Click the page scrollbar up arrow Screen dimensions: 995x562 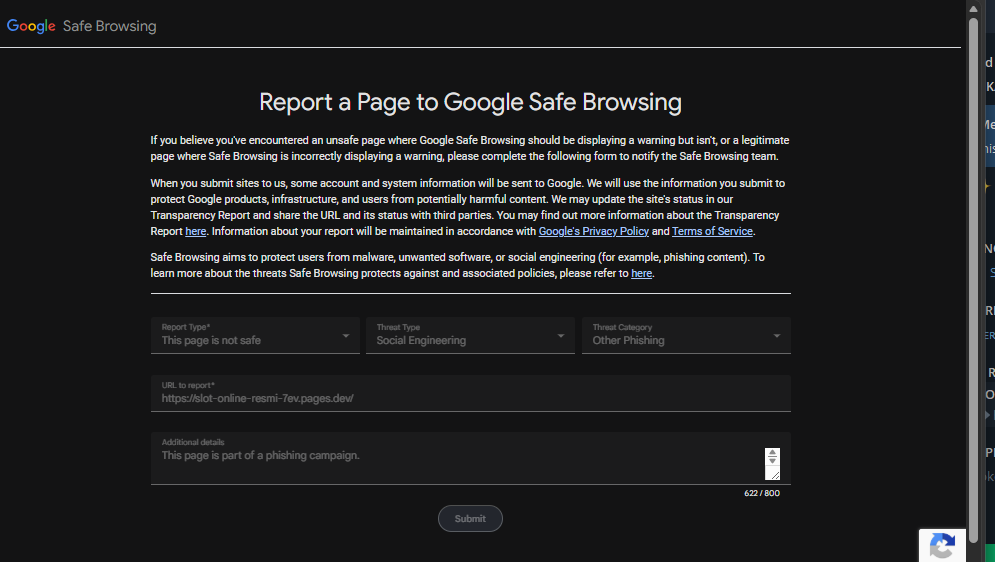(973, 8)
